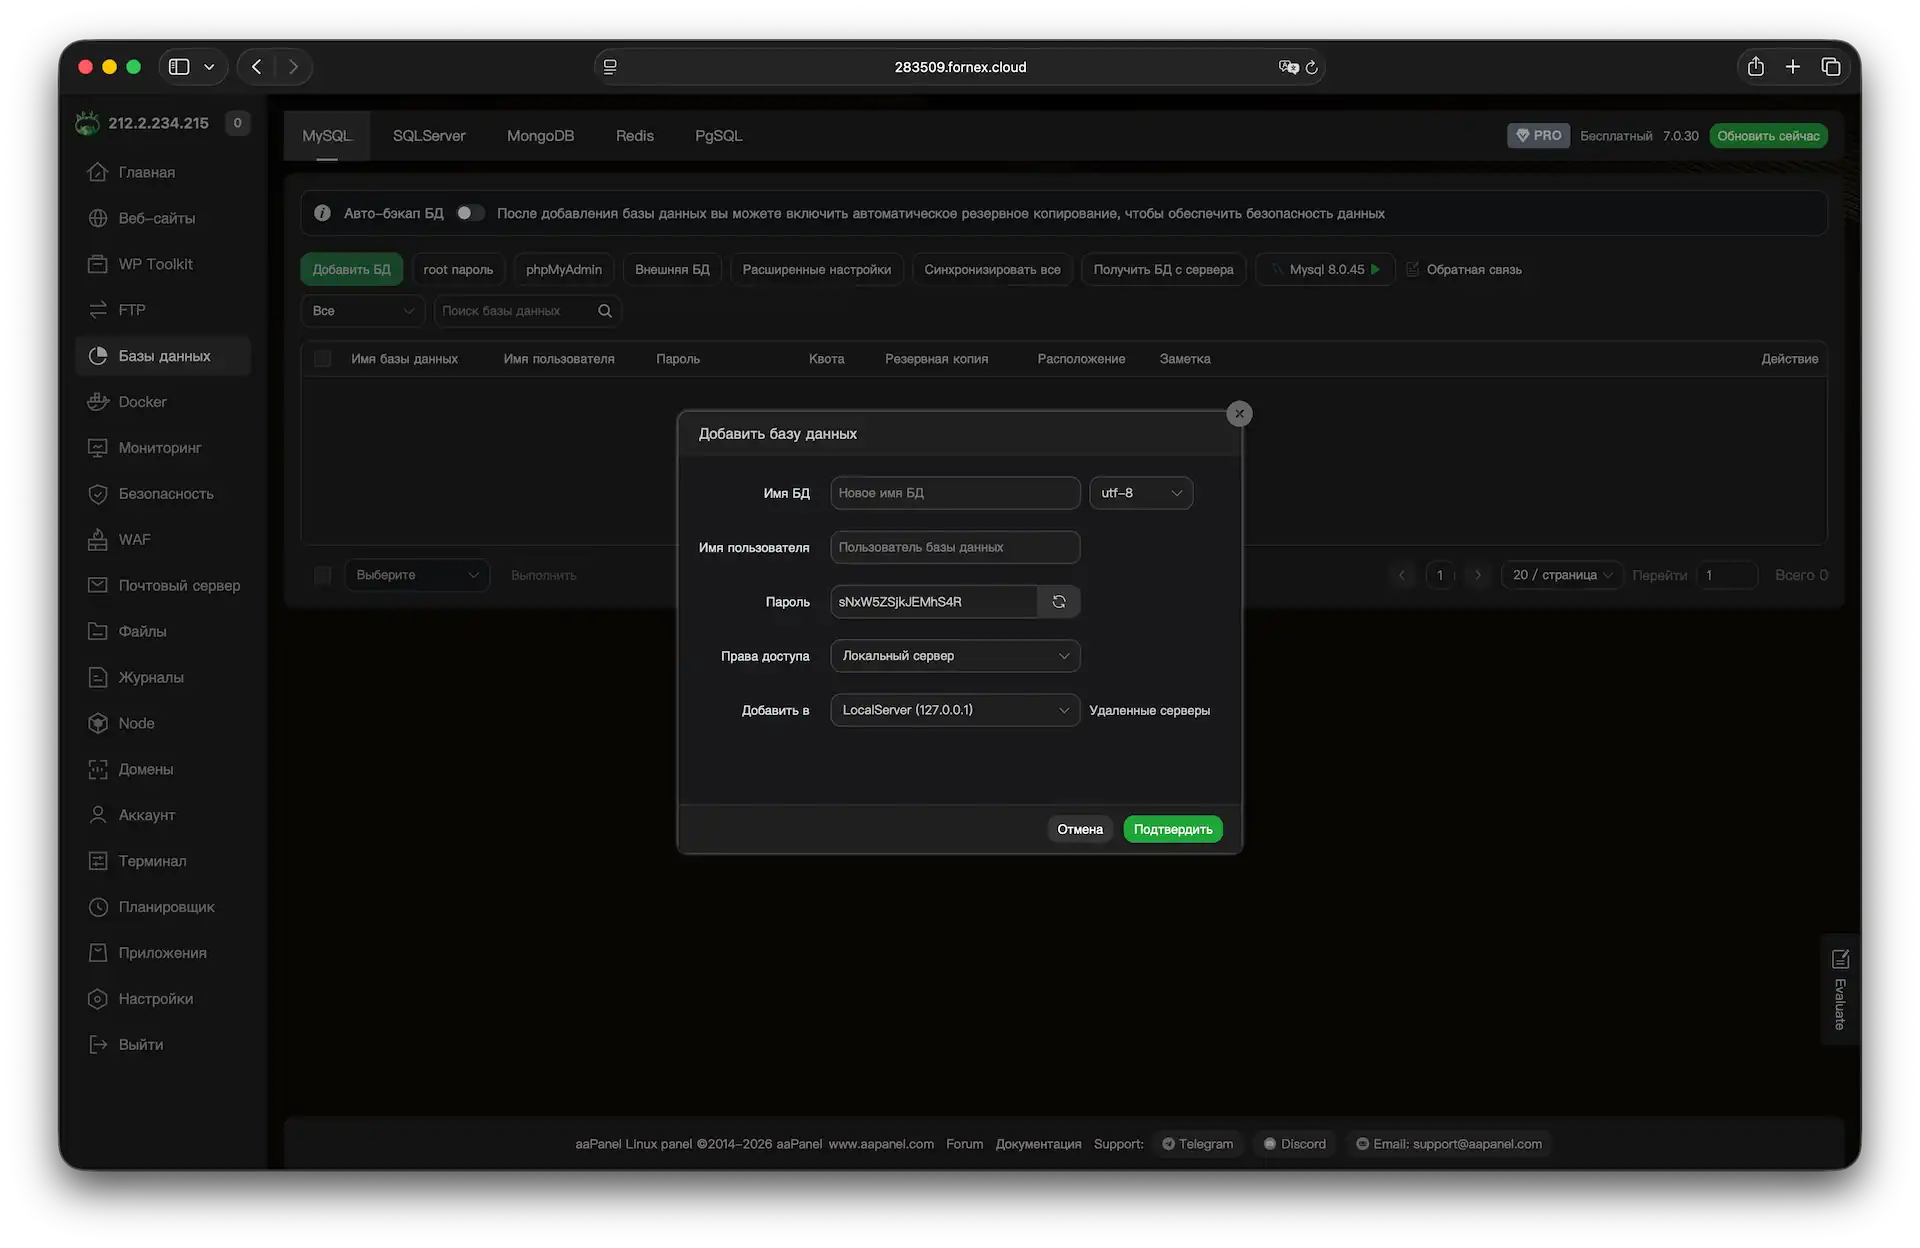This screenshot has height=1248, width=1920.
Task: Close the Add Database dialog
Action: (1239, 414)
